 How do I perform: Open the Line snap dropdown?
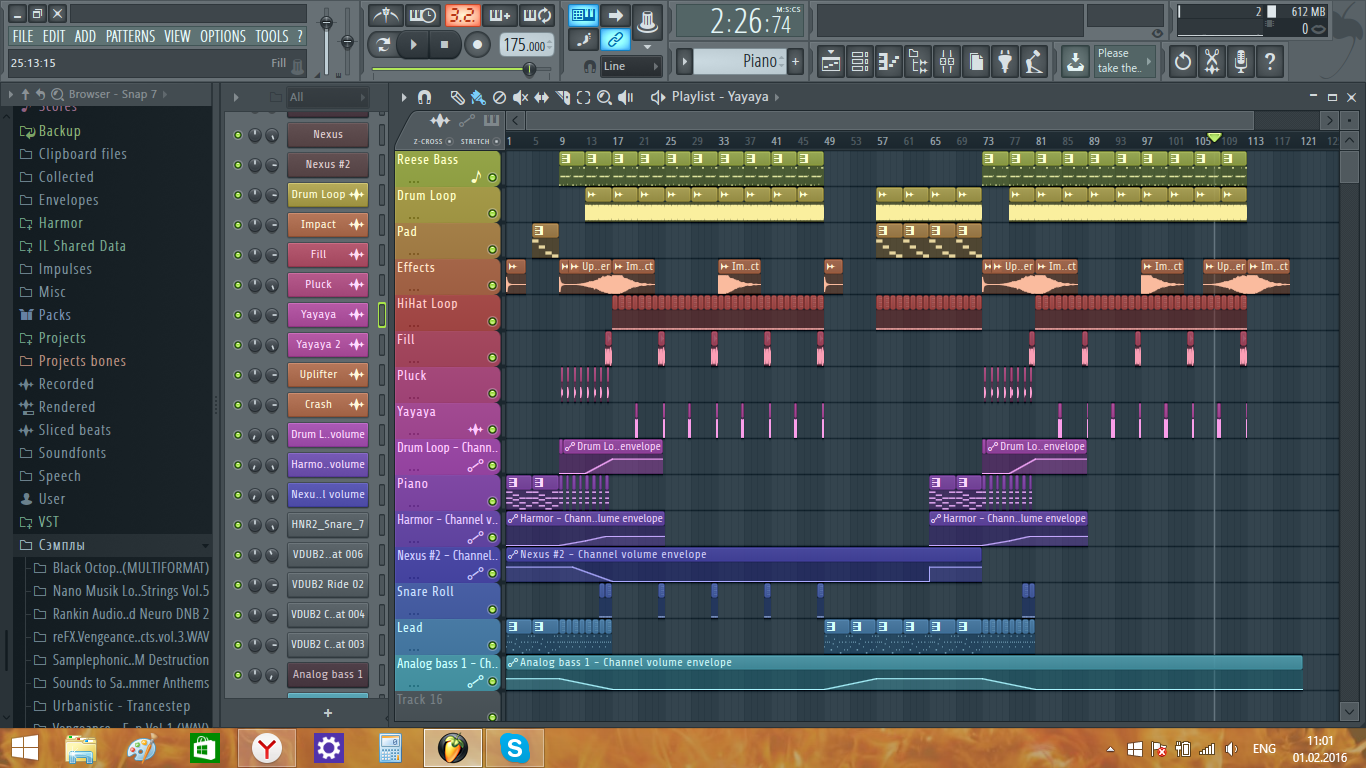point(629,66)
